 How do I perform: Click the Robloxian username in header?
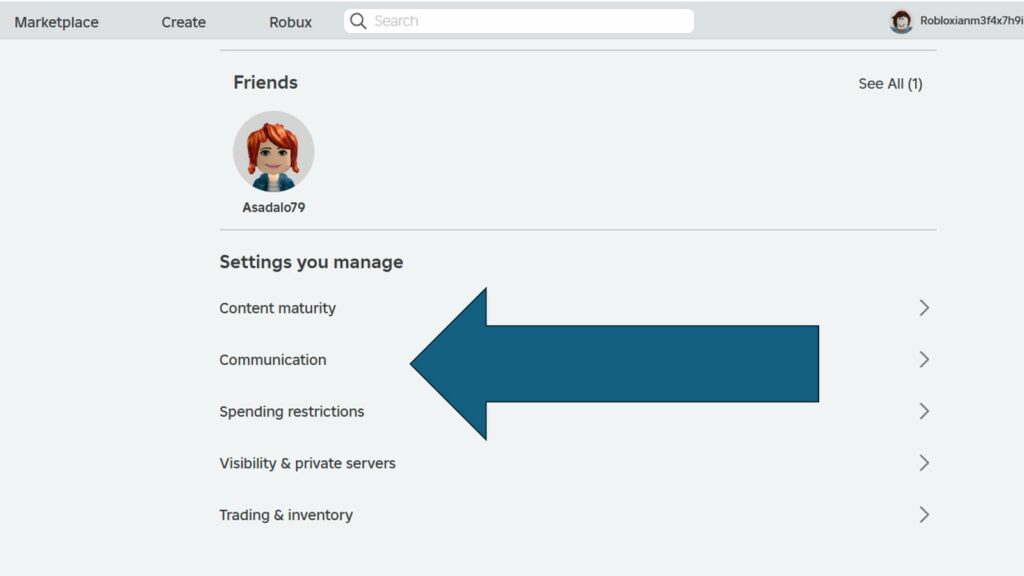(970, 21)
